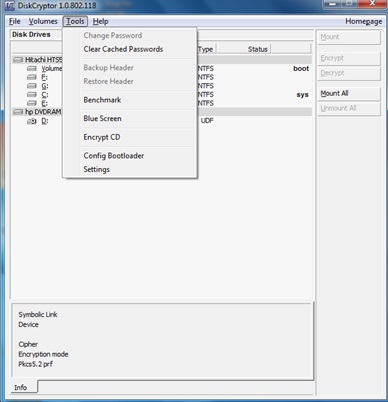Click the Unmount All button
Image resolution: width=388 pixels, height=402 pixels.
(x=348, y=108)
